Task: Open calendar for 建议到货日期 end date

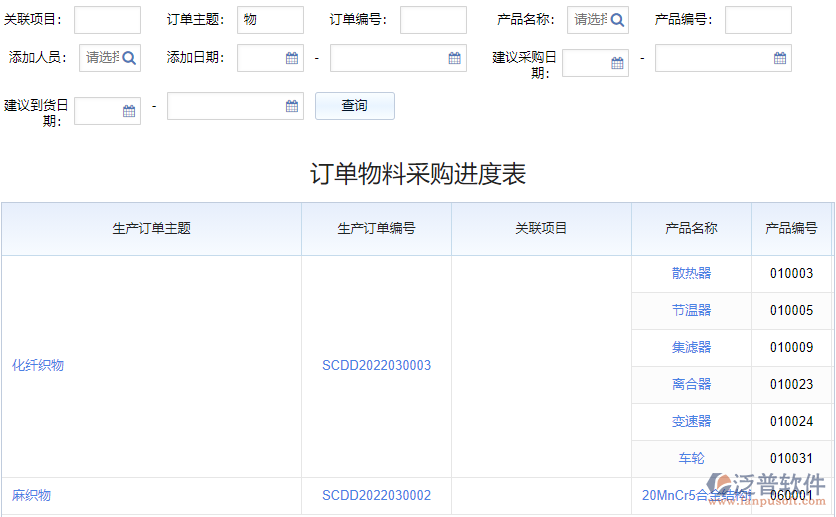Action: click(292, 106)
